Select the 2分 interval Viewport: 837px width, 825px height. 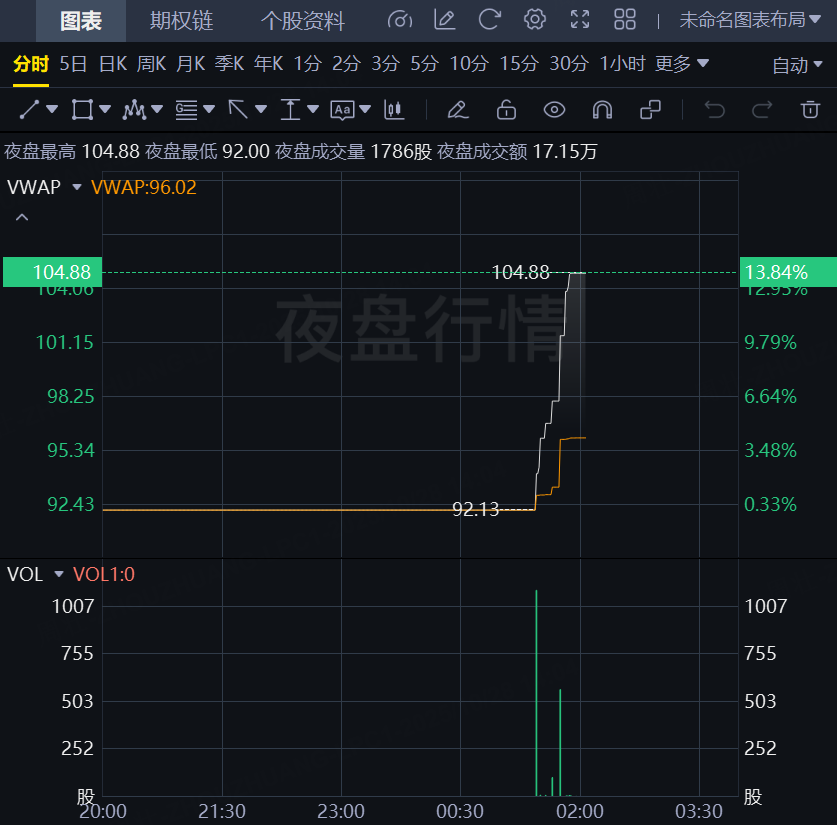tap(346, 64)
